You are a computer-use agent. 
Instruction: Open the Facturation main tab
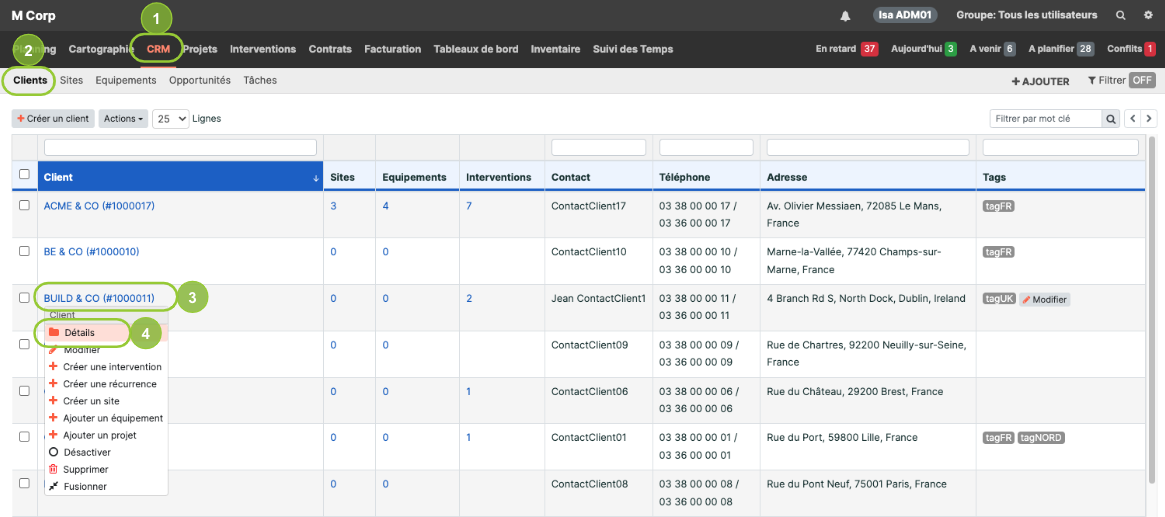click(392, 49)
